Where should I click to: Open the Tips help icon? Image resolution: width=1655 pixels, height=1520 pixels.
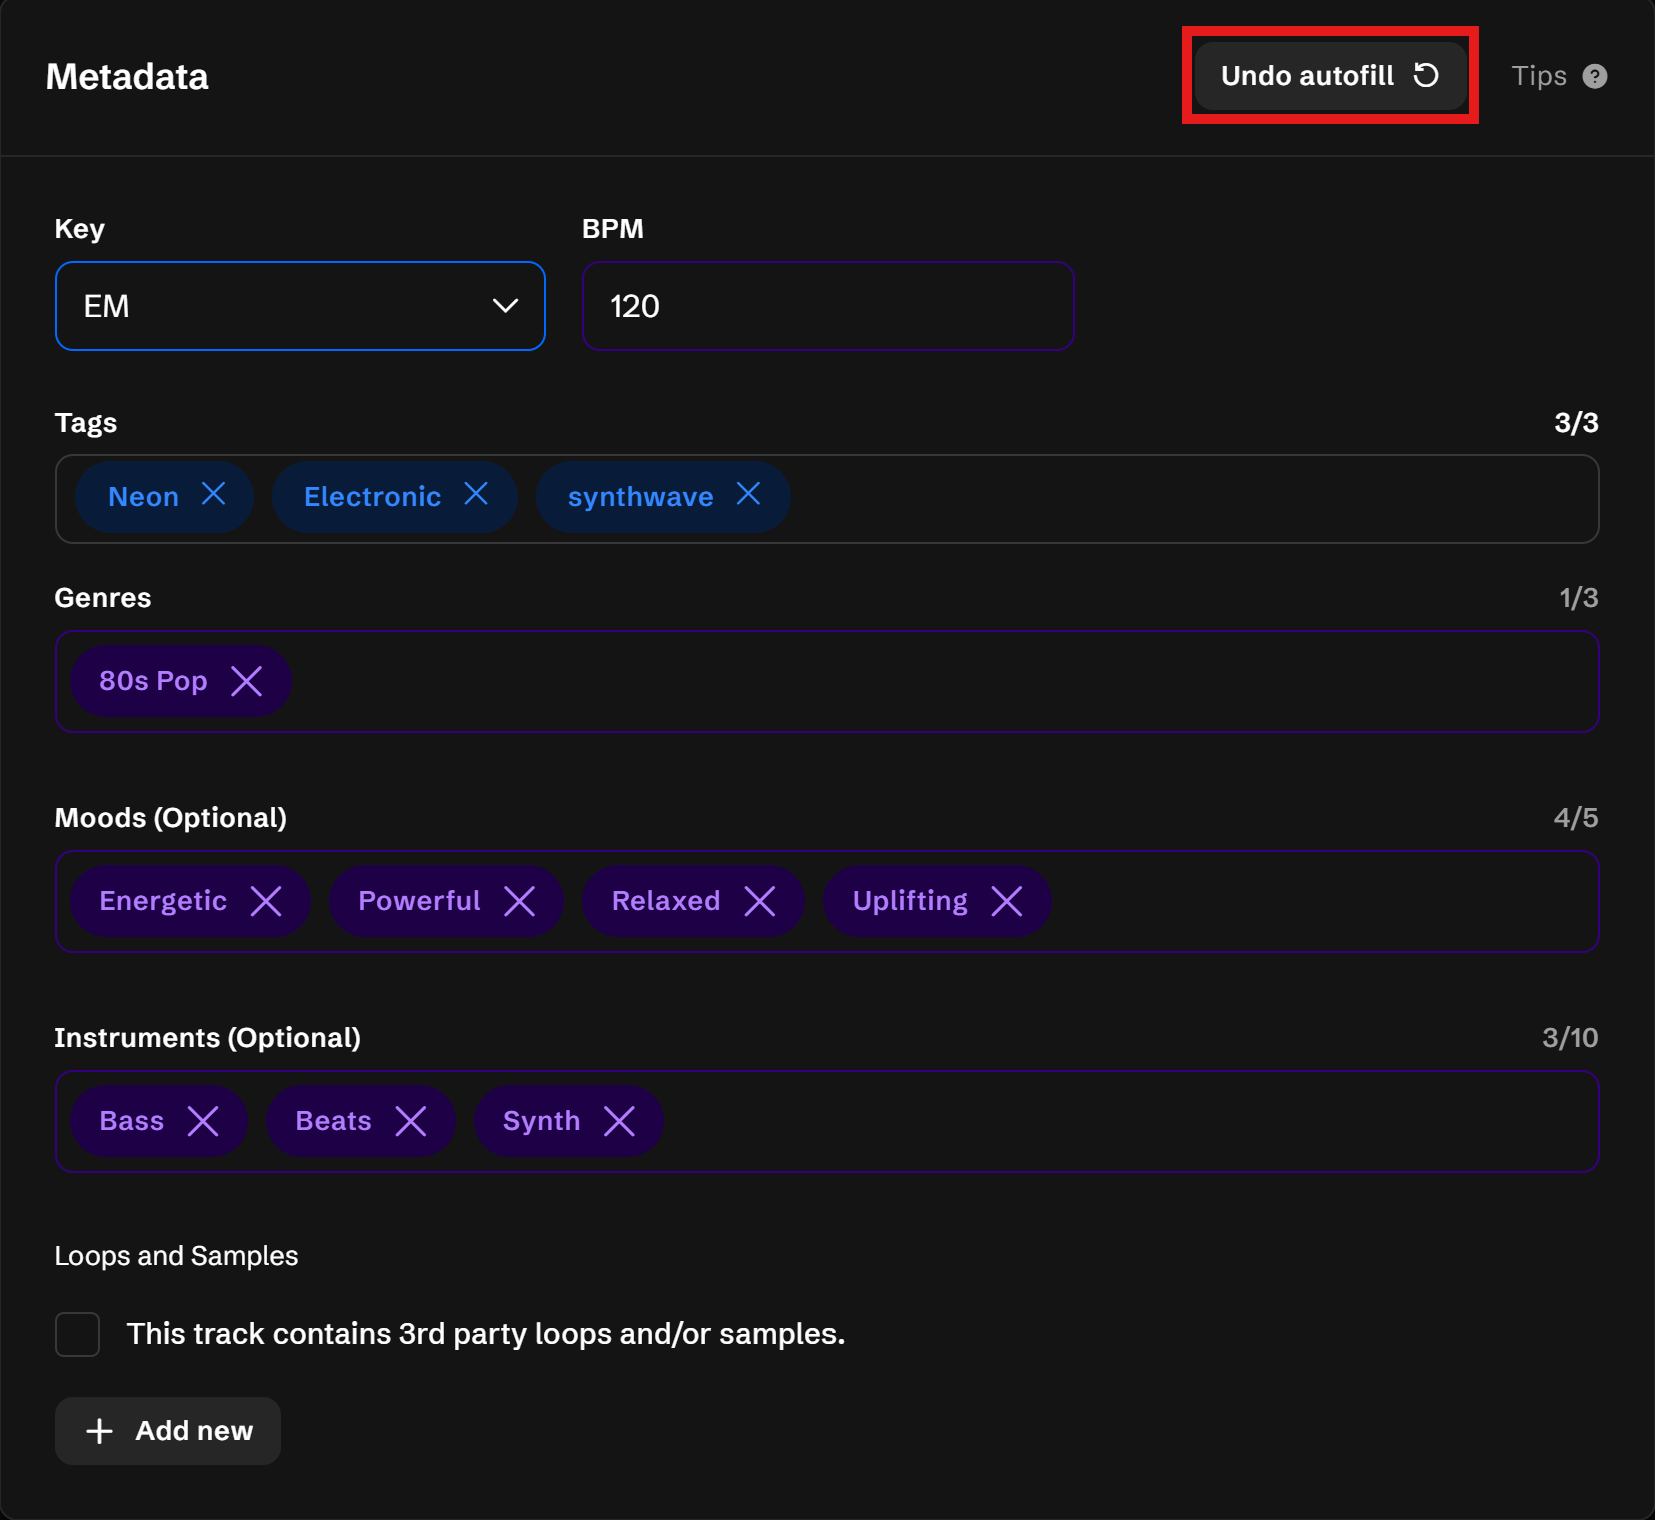(1594, 77)
